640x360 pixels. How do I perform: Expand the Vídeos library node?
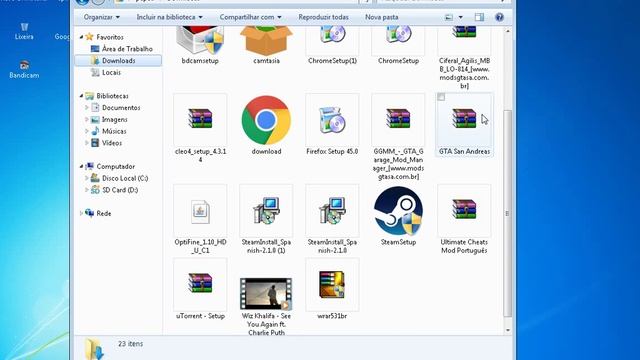[87, 143]
